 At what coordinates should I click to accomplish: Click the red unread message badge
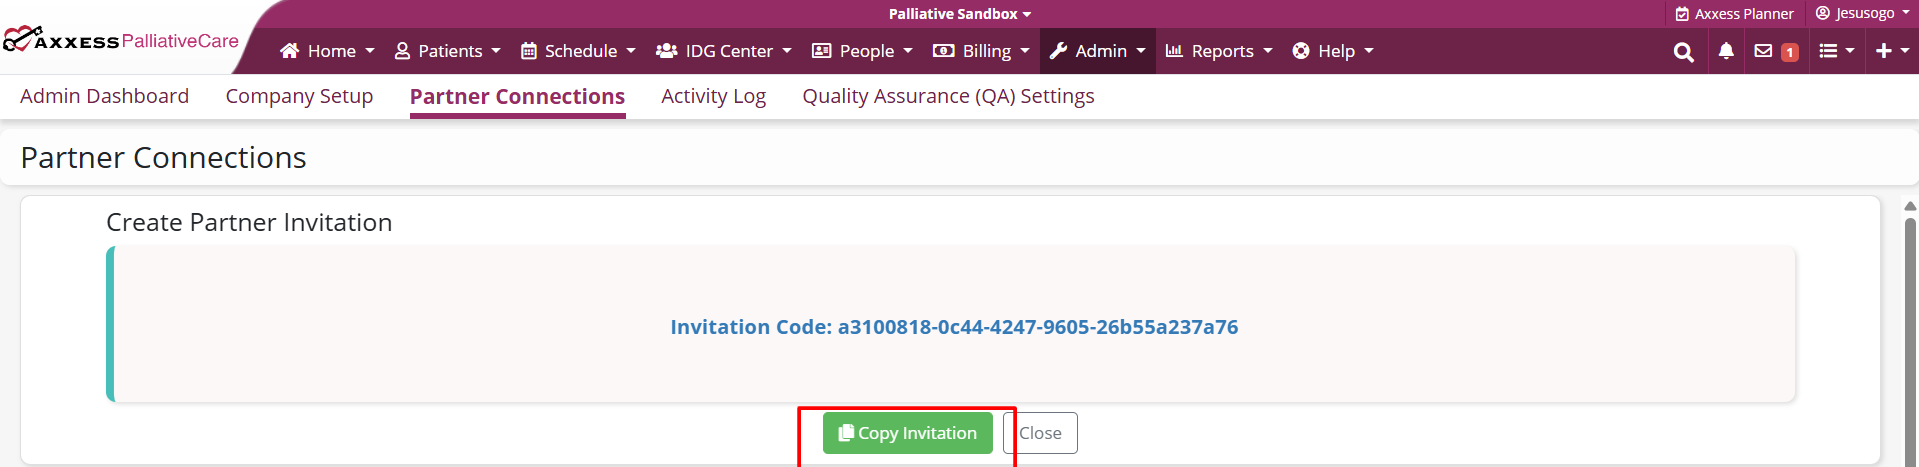(x=1790, y=53)
